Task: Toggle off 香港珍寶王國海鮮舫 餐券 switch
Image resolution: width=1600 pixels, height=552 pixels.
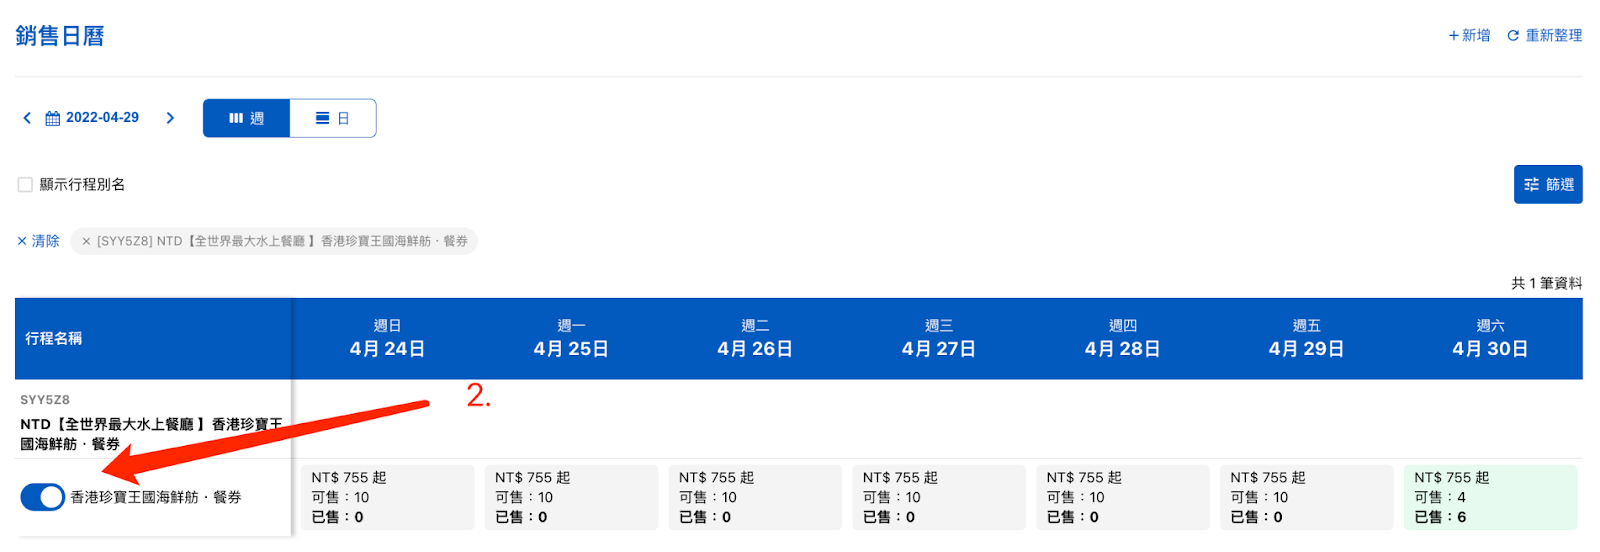Action: pos(43,497)
